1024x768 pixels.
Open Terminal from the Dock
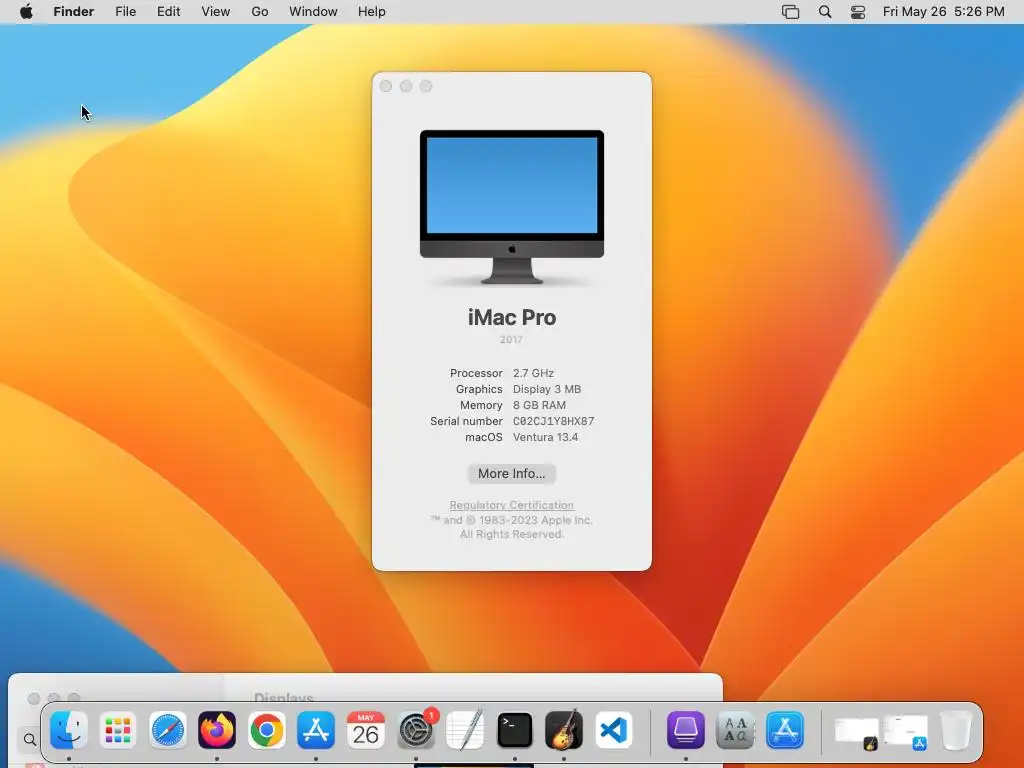click(515, 729)
